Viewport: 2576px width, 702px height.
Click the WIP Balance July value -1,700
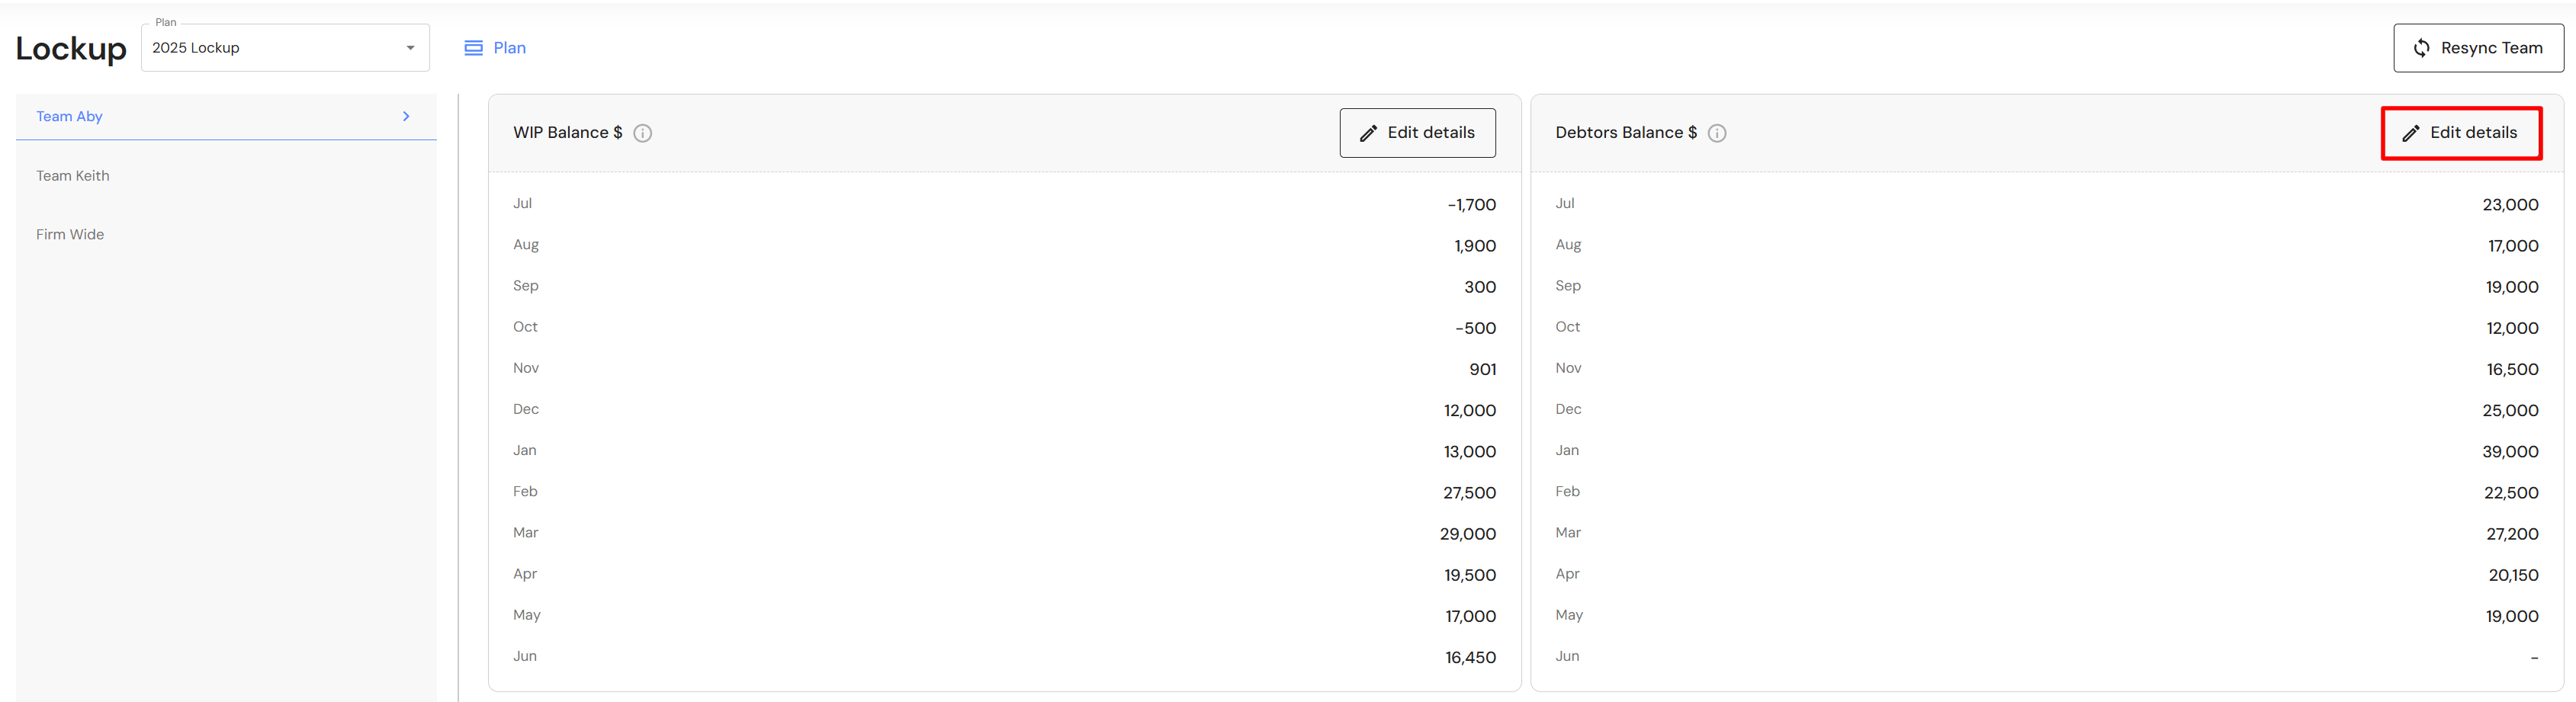(x=1471, y=205)
